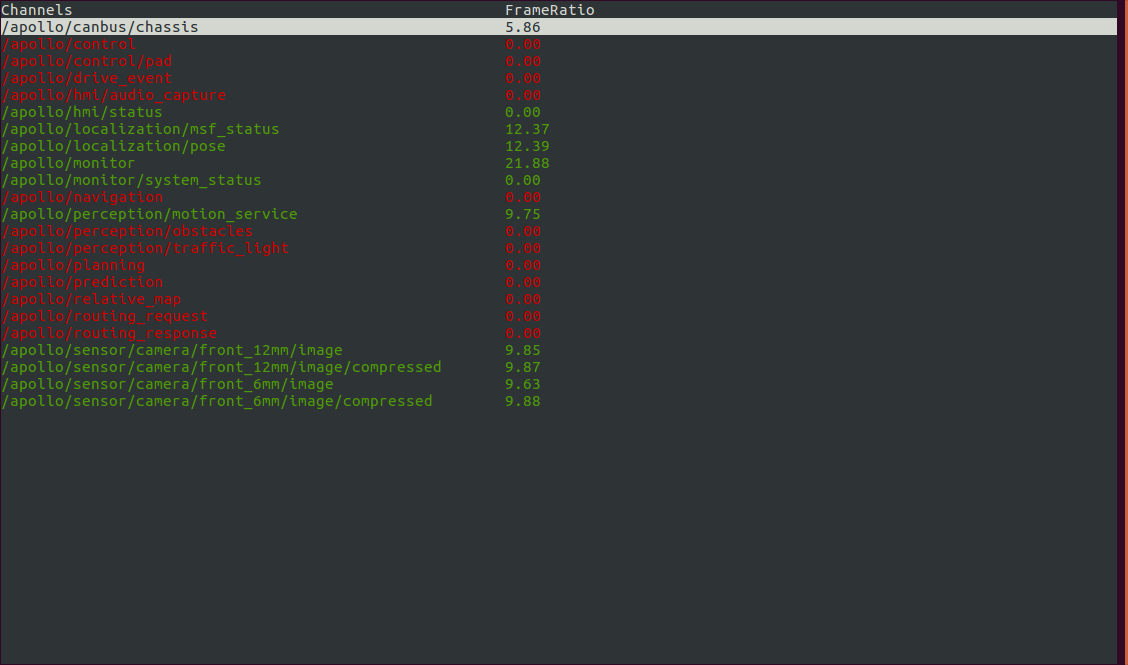
Task: Select the /apollo/navigation channel
Action: (82, 197)
